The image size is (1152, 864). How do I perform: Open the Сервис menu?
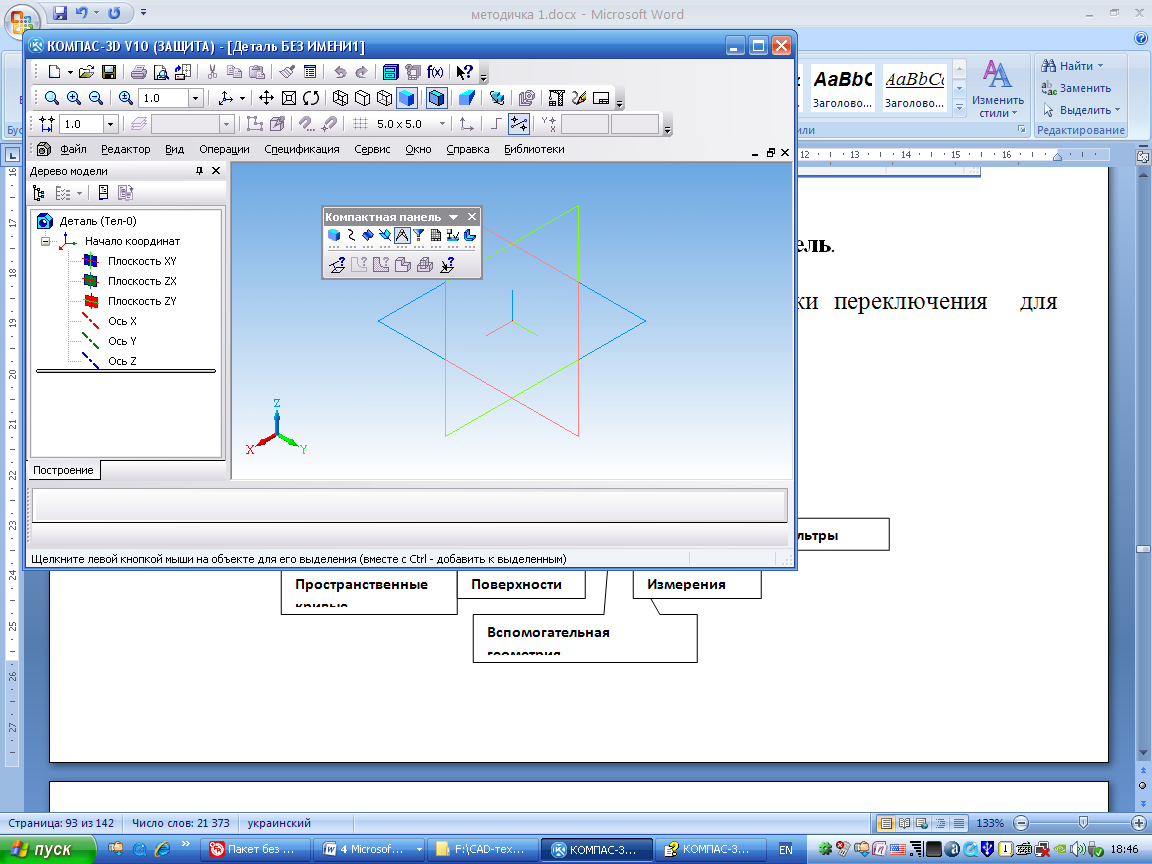point(372,149)
